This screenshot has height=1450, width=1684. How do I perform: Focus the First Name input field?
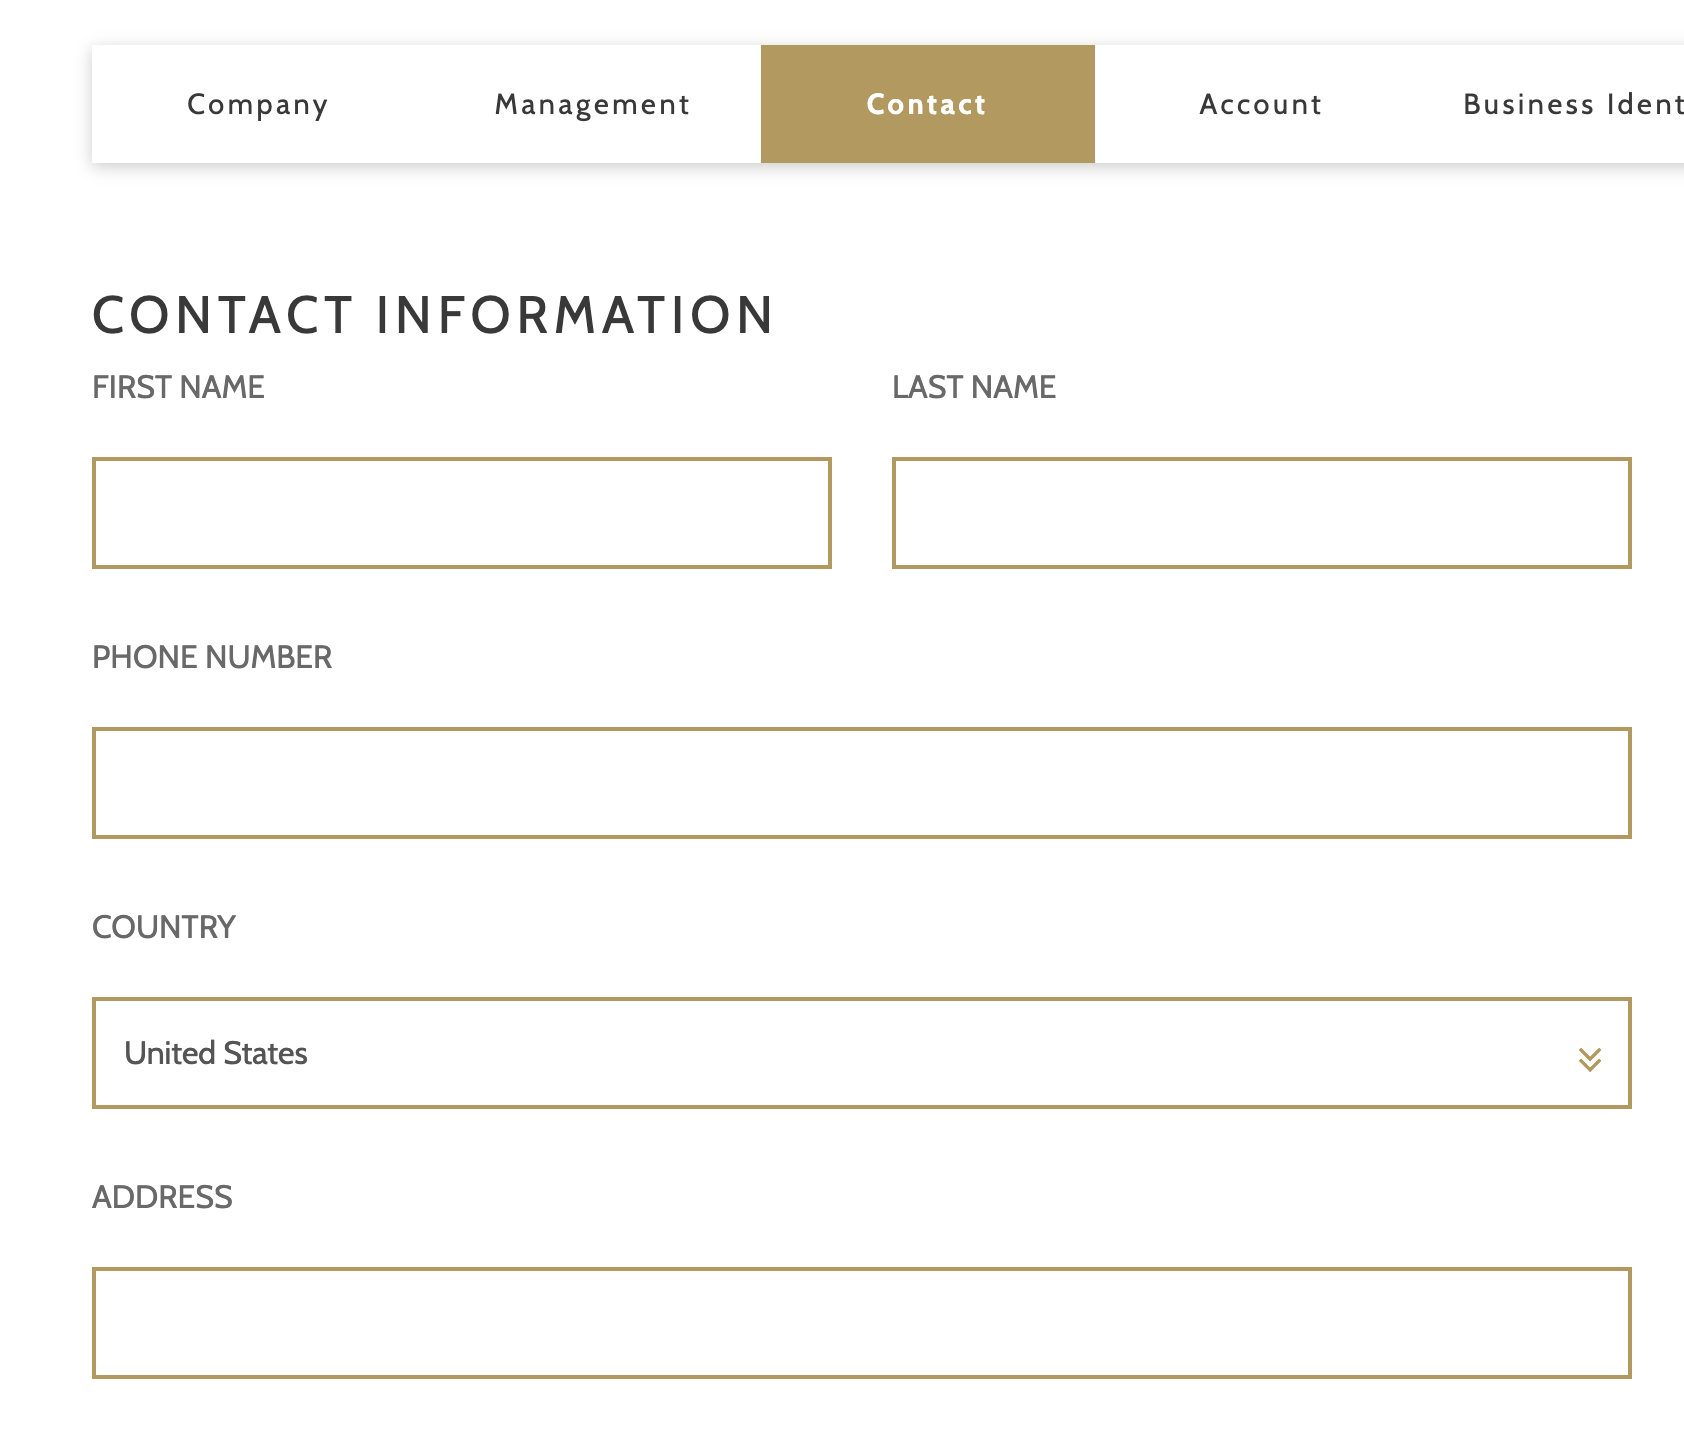pyautogui.click(x=461, y=513)
